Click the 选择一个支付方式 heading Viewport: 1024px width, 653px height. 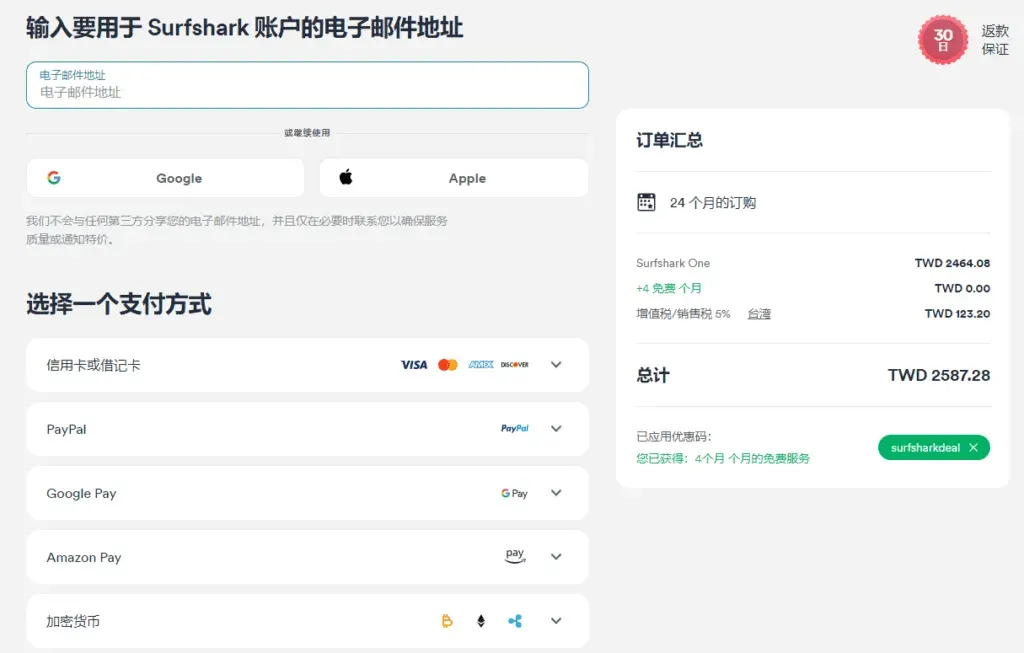click(x=119, y=304)
